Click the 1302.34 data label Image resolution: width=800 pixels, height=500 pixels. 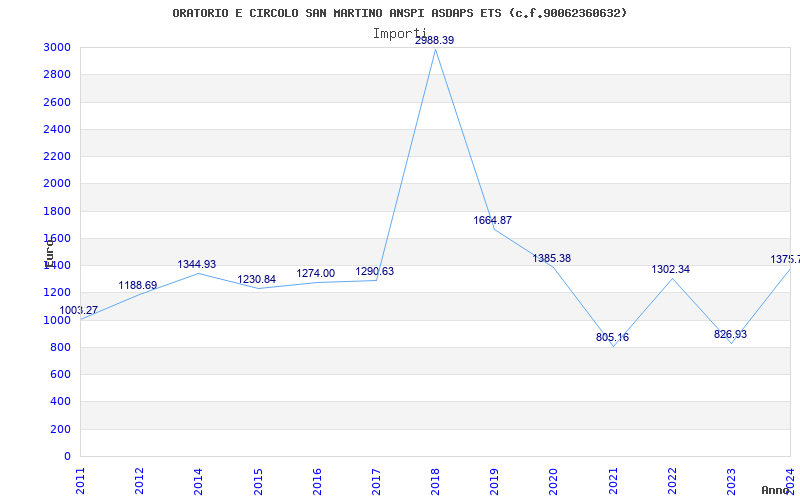click(670, 269)
